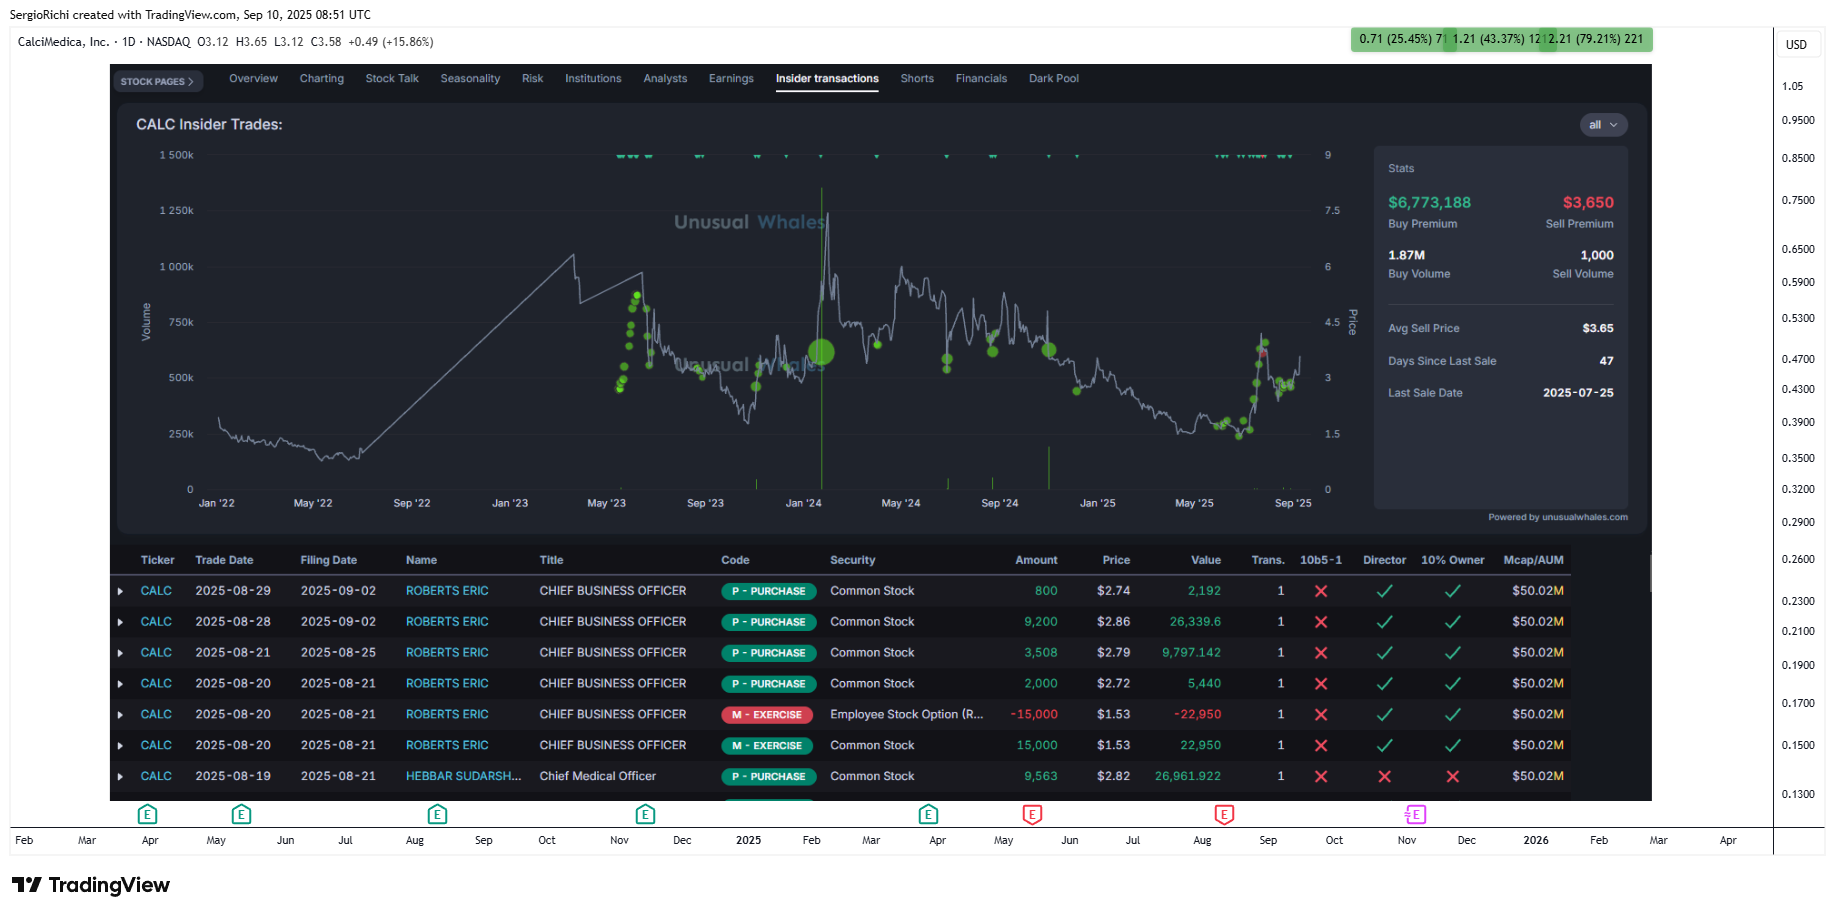
Task: Click the CalciMedica, Inc. symbol title
Action: click(x=63, y=42)
